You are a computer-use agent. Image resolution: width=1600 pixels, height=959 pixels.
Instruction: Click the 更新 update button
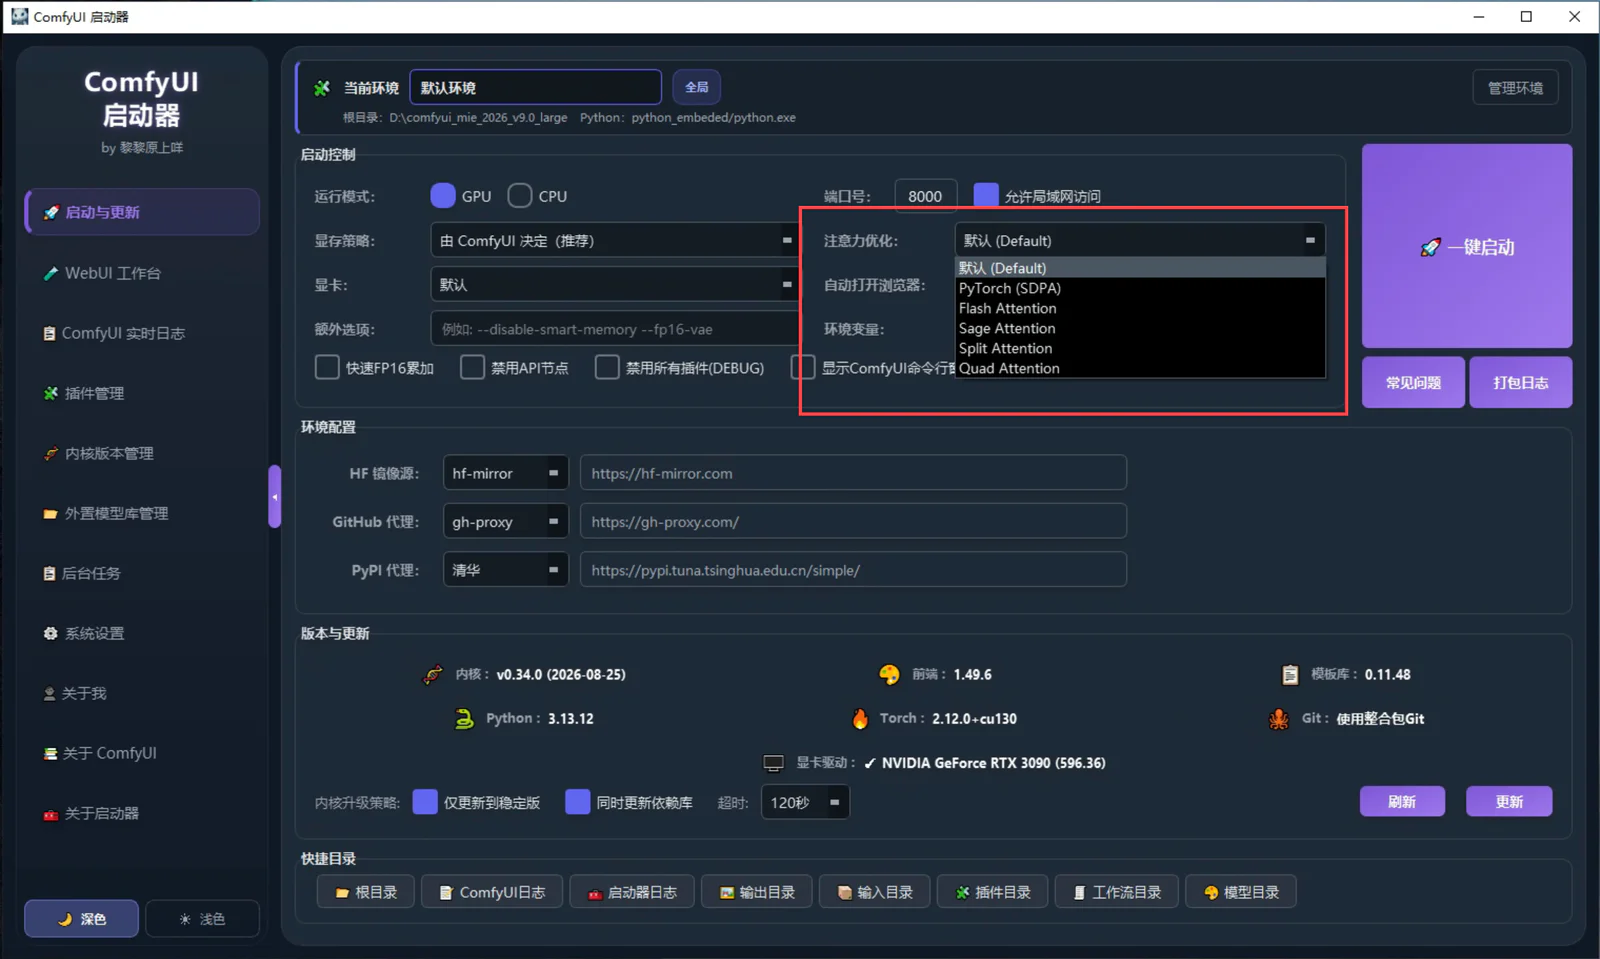[1509, 801]
